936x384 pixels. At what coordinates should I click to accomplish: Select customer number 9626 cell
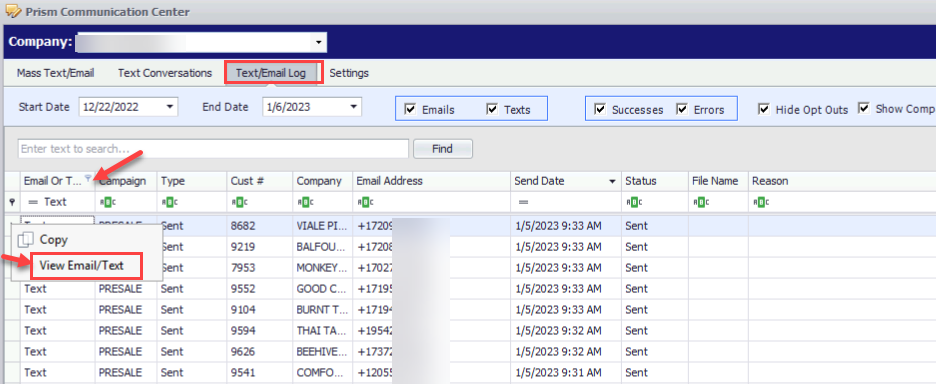click(x=260, y=352)
